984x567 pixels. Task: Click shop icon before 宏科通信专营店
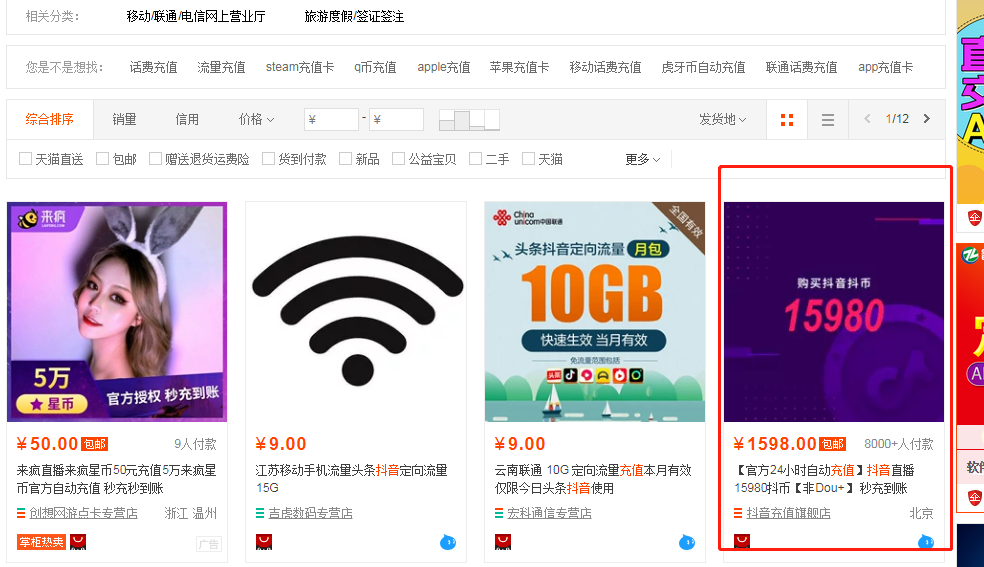click(499, 513)
